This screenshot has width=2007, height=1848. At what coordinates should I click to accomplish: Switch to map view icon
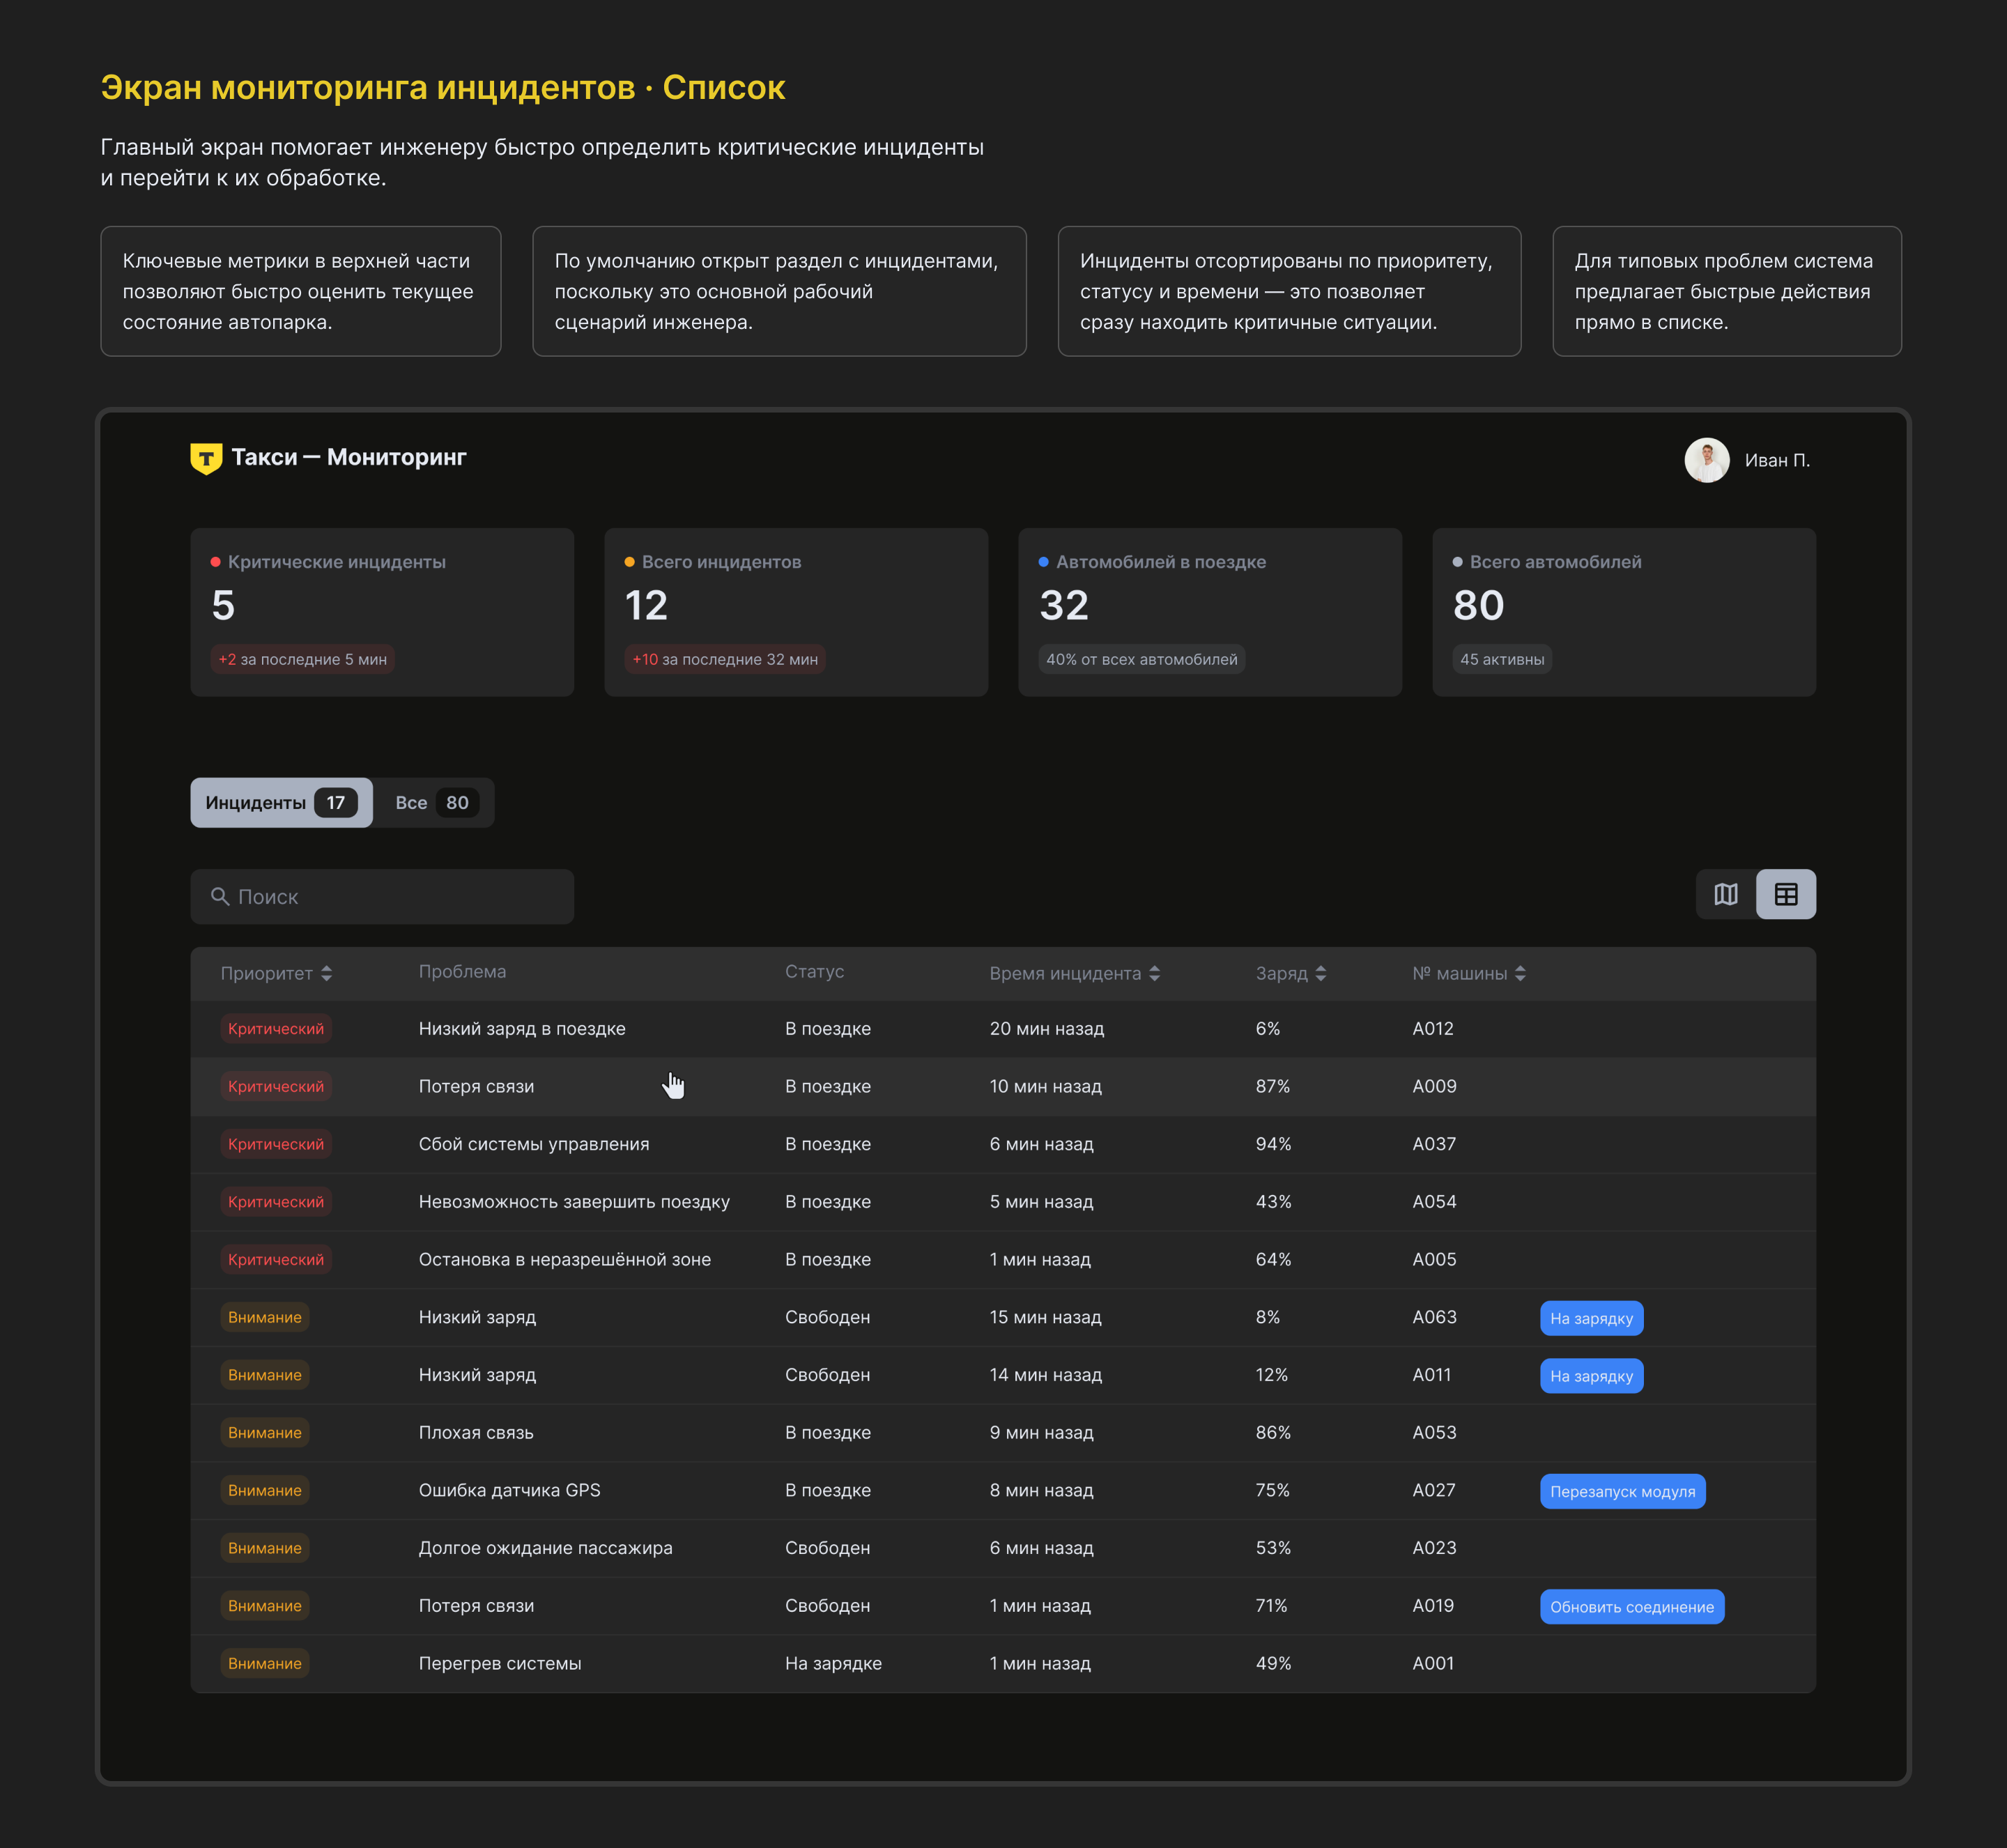1725,894
